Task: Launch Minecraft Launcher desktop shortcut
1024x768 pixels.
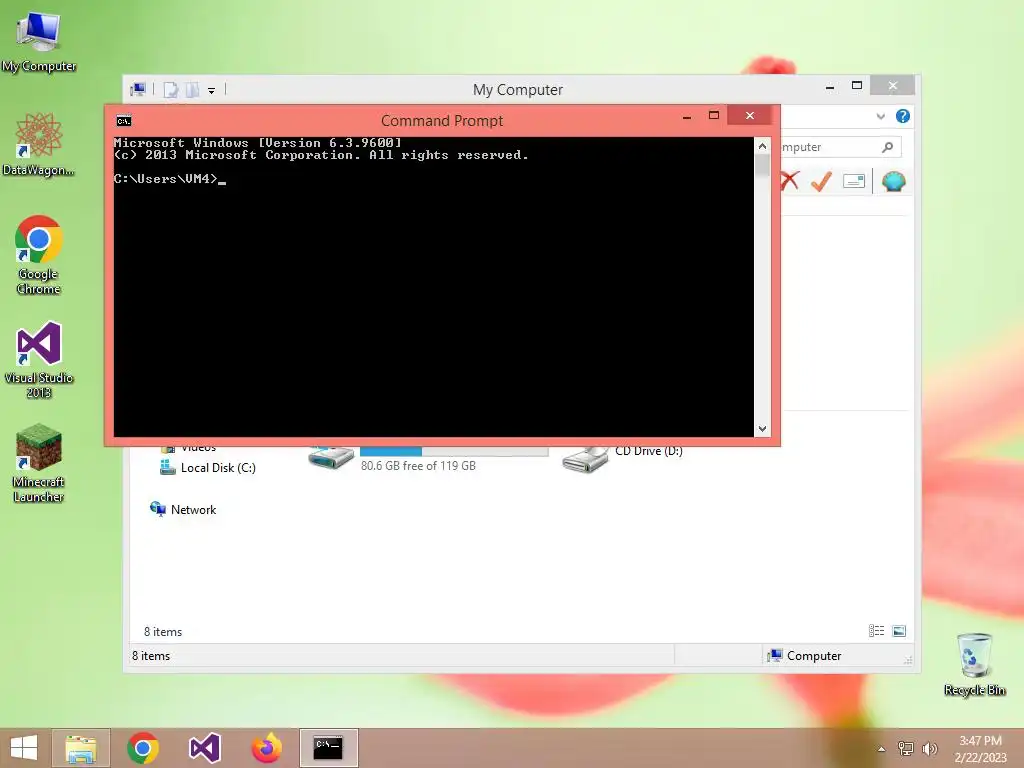Action: 39,463
